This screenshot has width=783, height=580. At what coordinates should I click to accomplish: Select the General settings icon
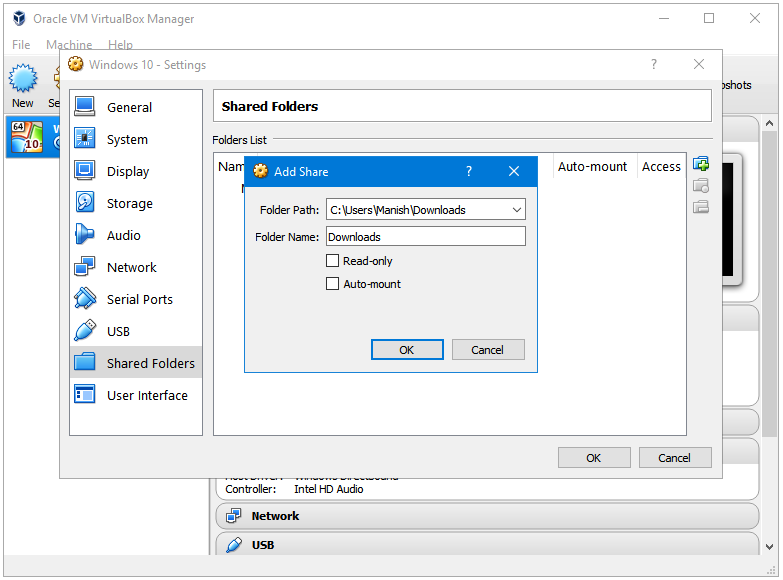tap(85, 107)
